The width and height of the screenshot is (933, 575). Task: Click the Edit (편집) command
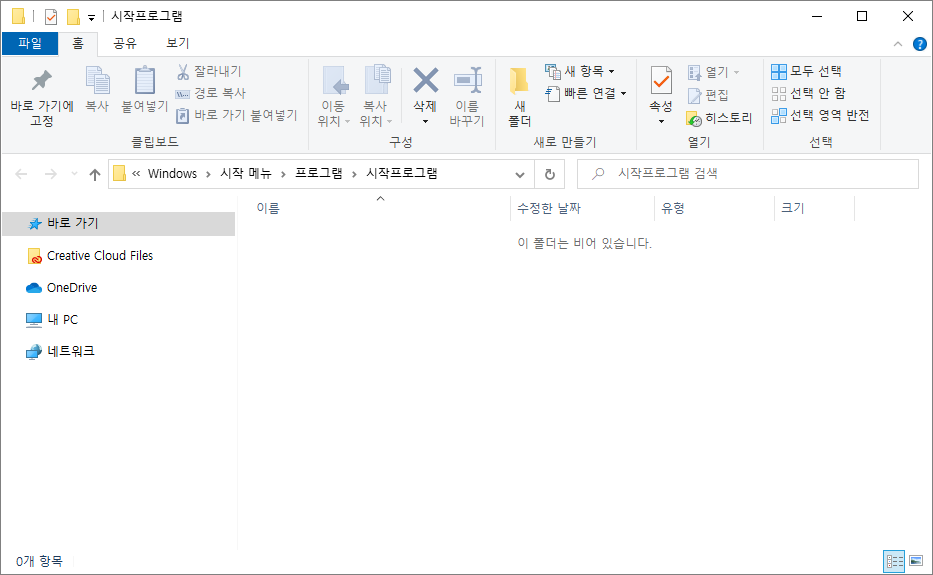[x=708, y=95]
